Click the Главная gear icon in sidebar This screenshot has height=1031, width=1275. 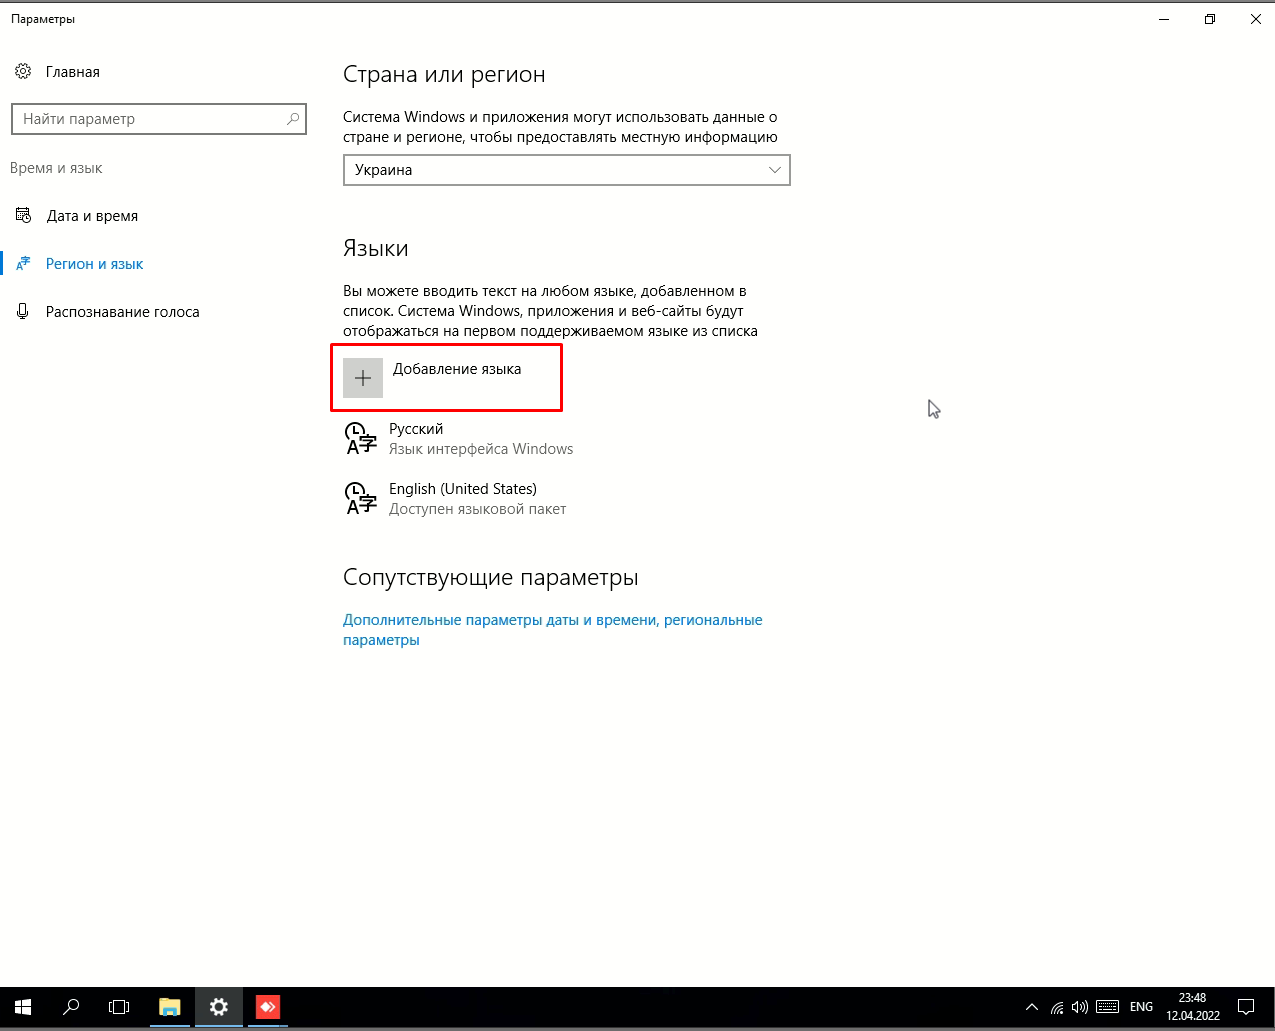[x=23, y=72]
